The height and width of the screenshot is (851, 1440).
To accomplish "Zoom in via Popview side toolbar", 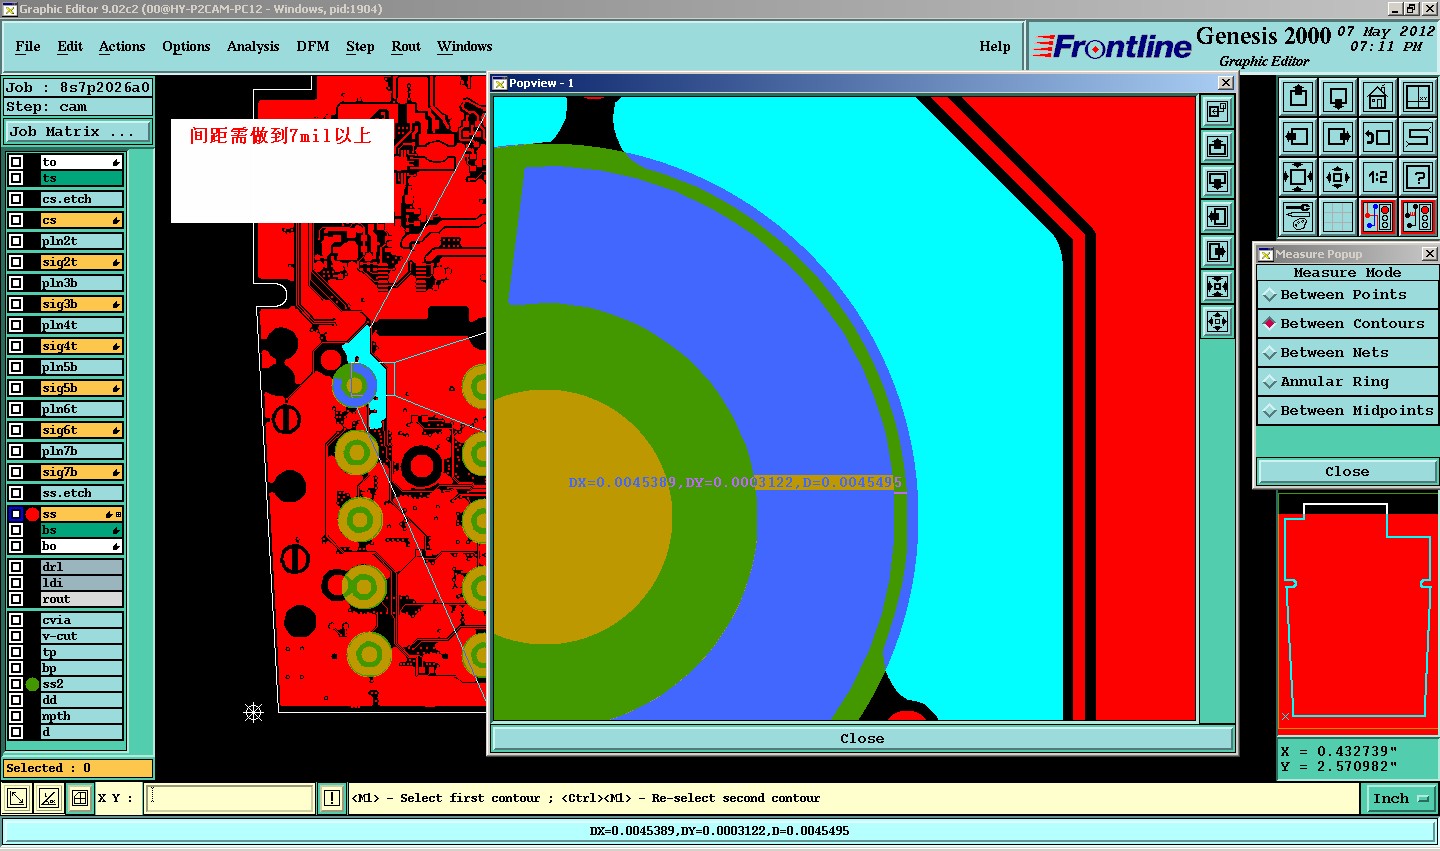I will [1217, 287].
